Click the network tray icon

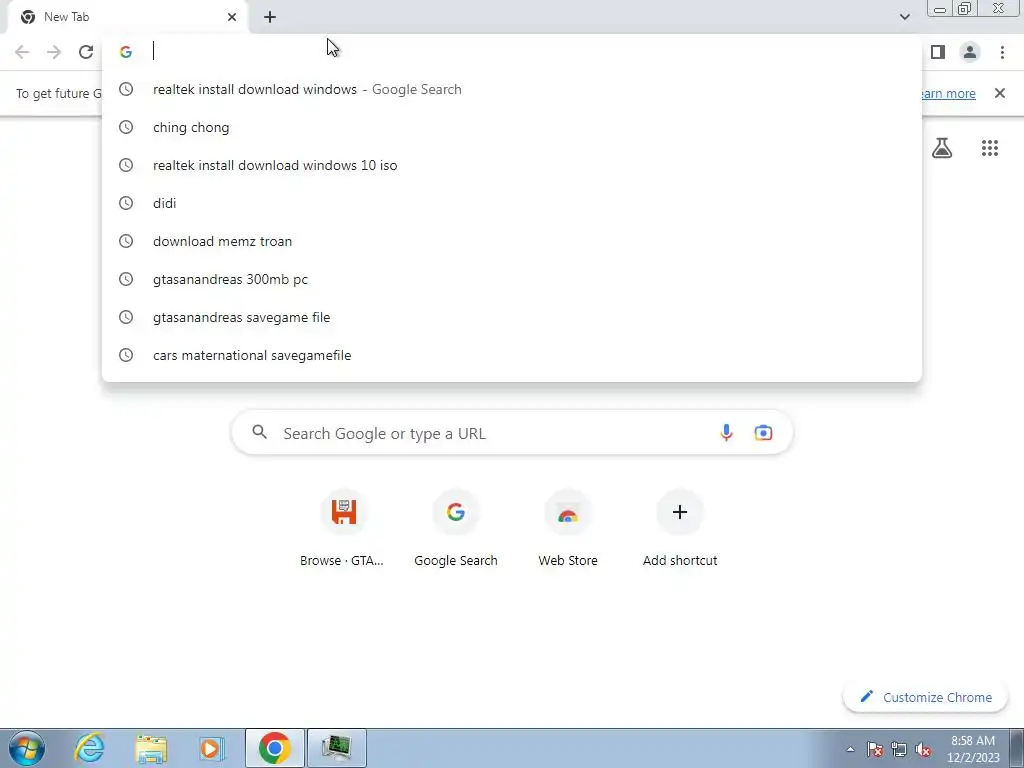coord(899,749)
